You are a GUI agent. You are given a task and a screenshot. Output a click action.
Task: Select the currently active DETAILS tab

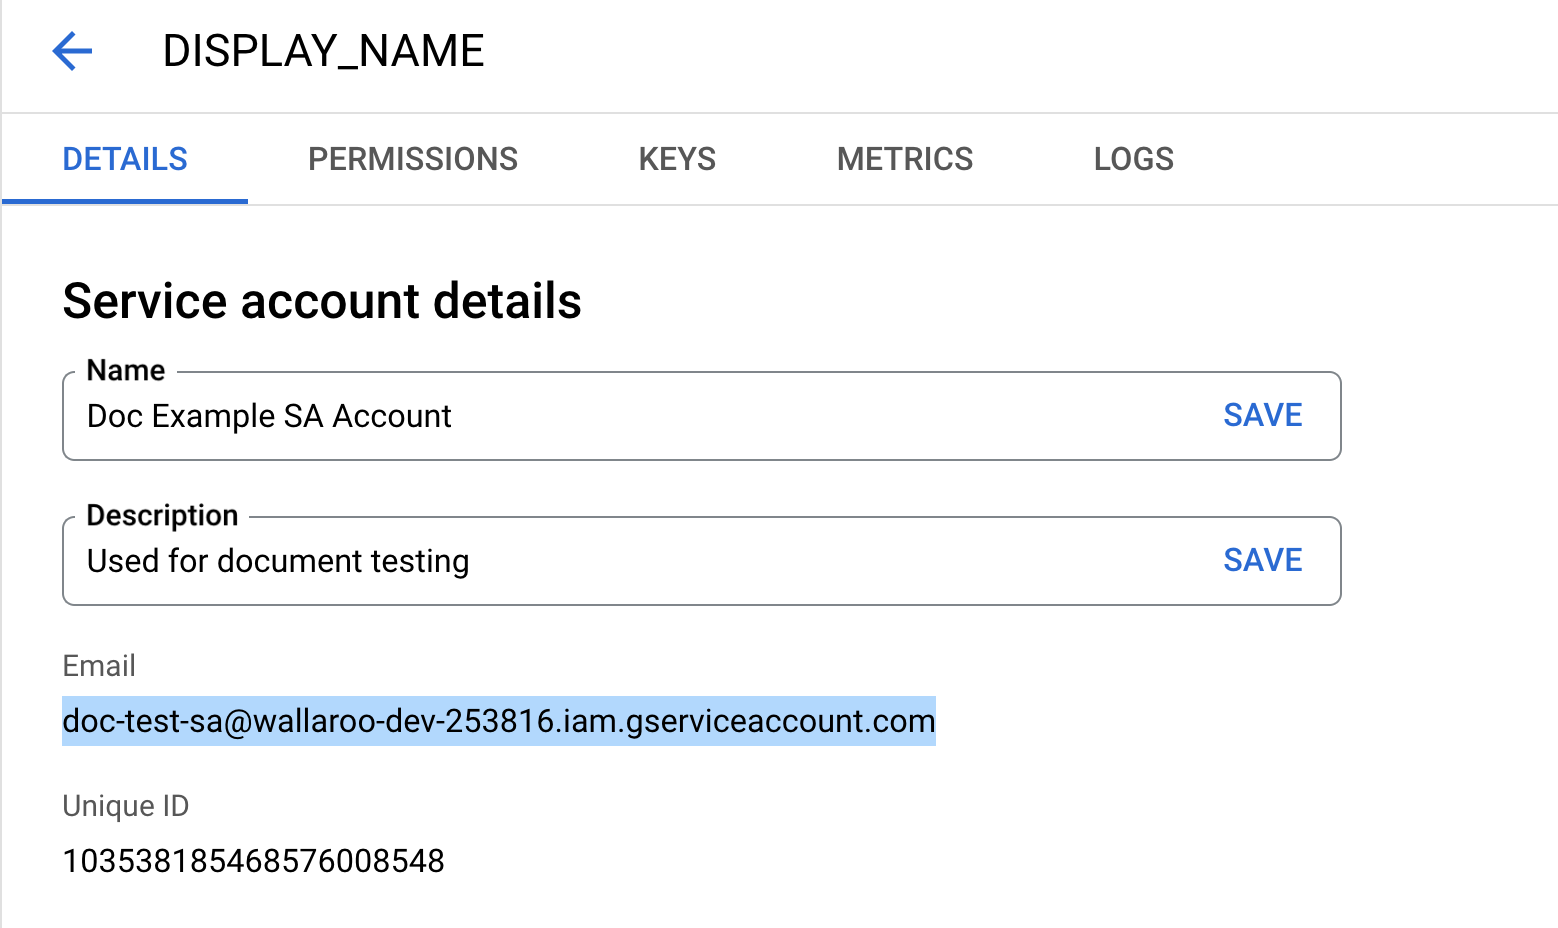coord(124,158)
